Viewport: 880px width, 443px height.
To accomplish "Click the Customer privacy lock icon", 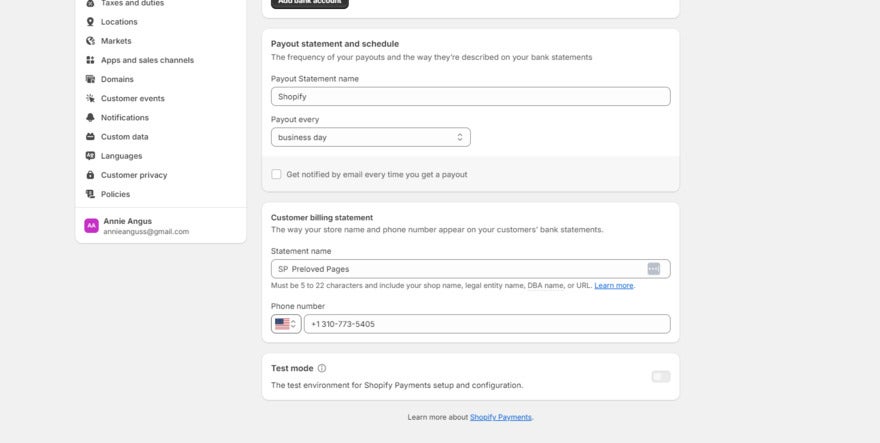I will (x=90, y=175).
